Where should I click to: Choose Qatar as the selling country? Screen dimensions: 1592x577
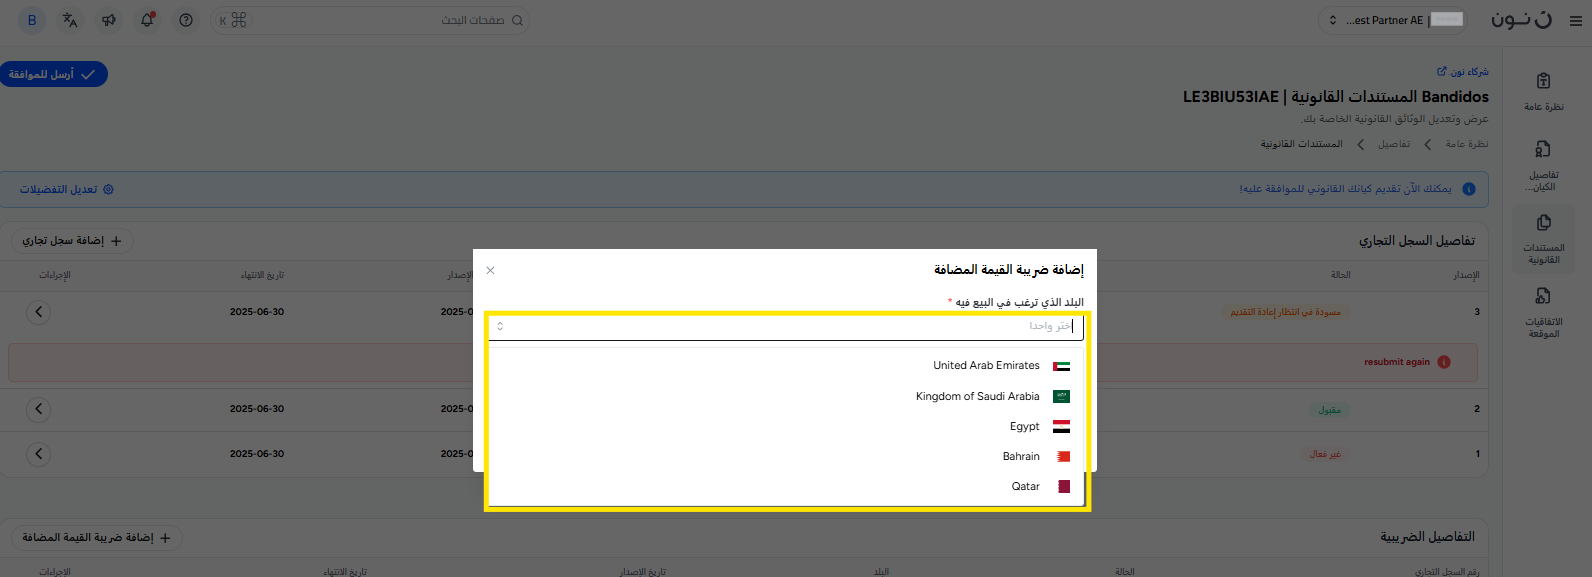point(1025,487)
